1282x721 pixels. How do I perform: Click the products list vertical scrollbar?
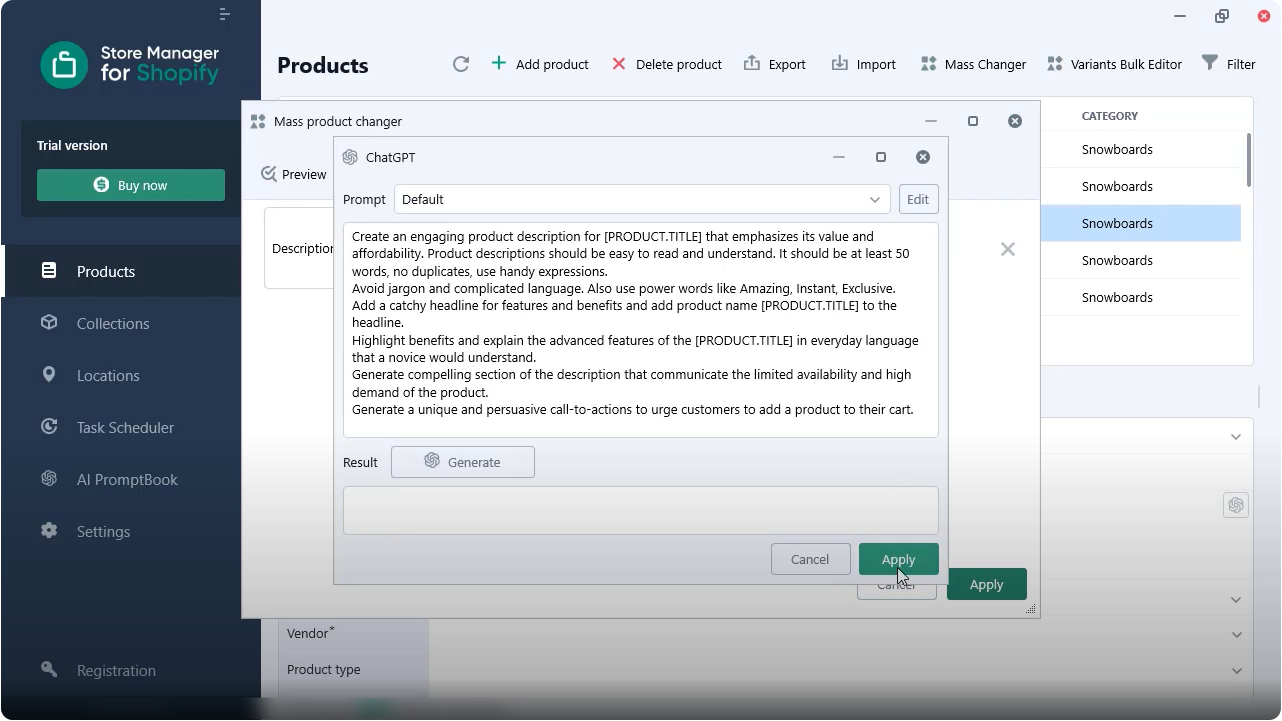click(x=1249, y=159)
